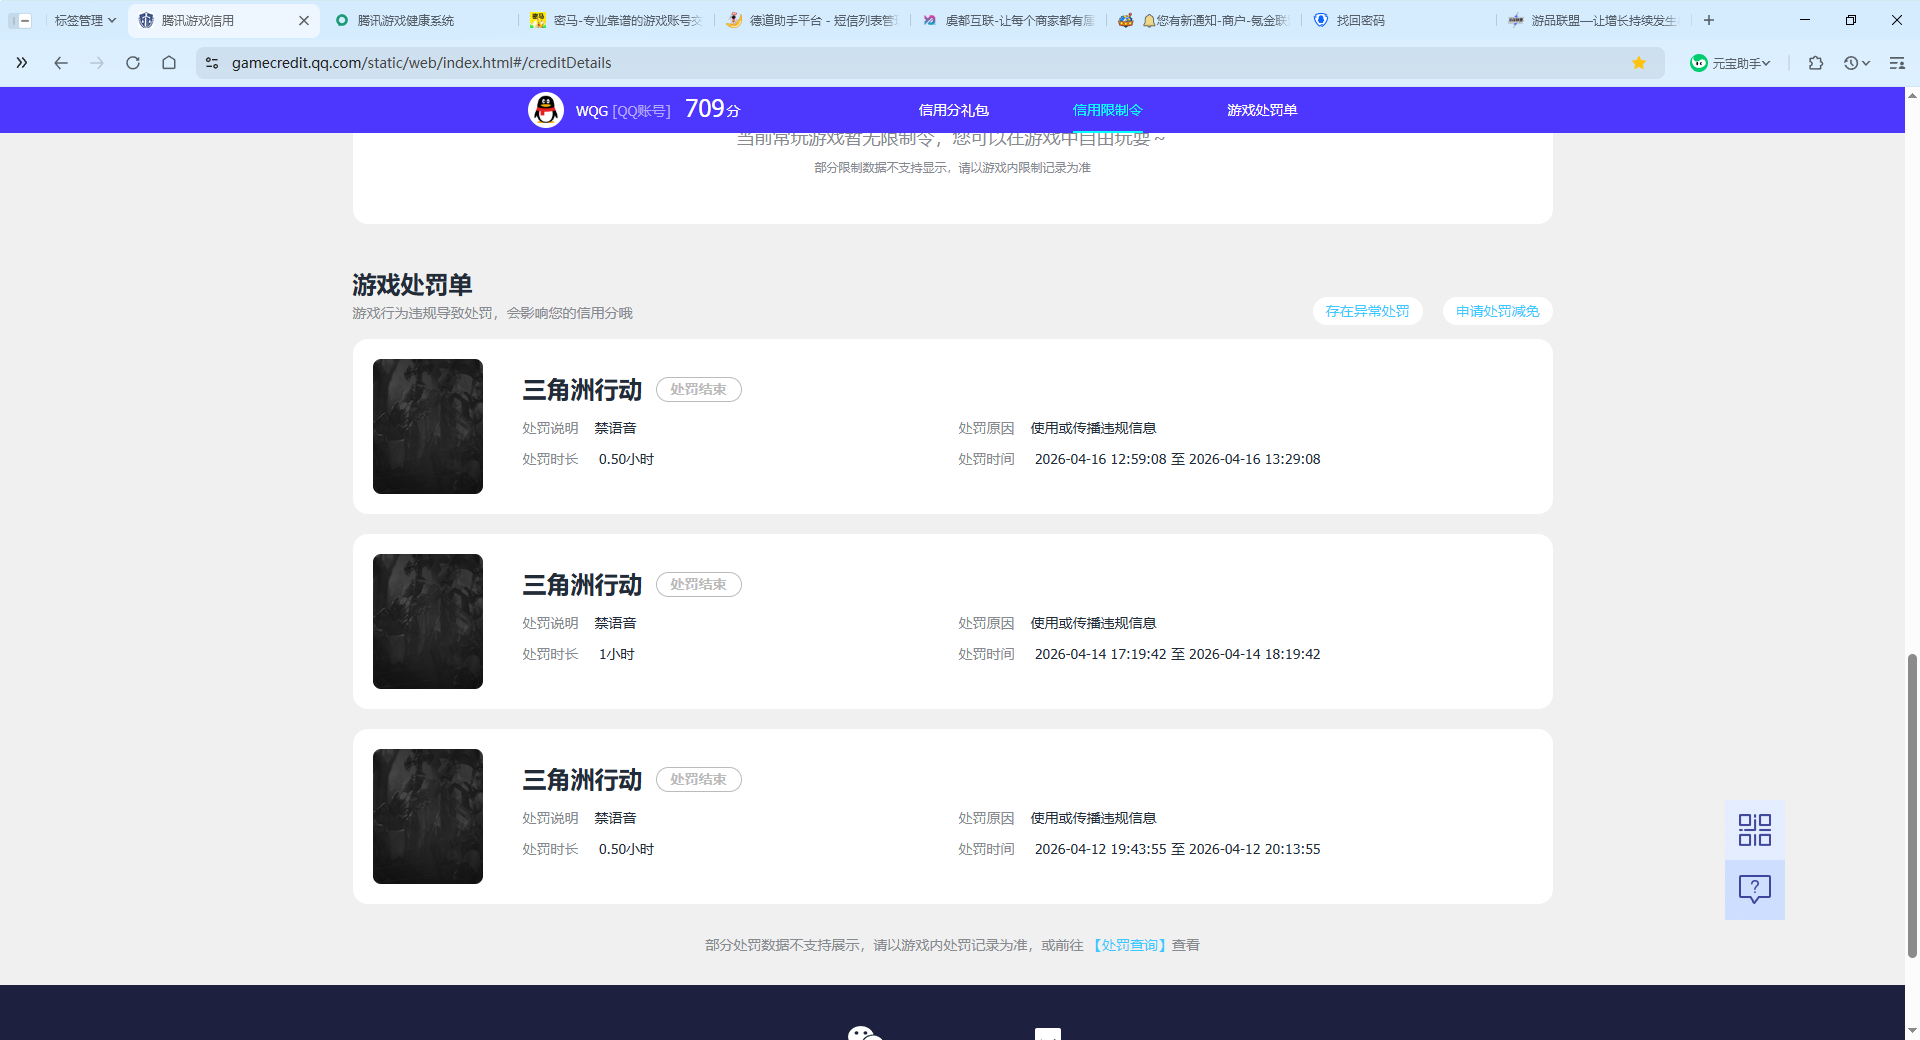This screenshot has width=1920, height=1040.
Task: Switch to 腾讯游戏健康系统 tab
Action: (420, 20)
